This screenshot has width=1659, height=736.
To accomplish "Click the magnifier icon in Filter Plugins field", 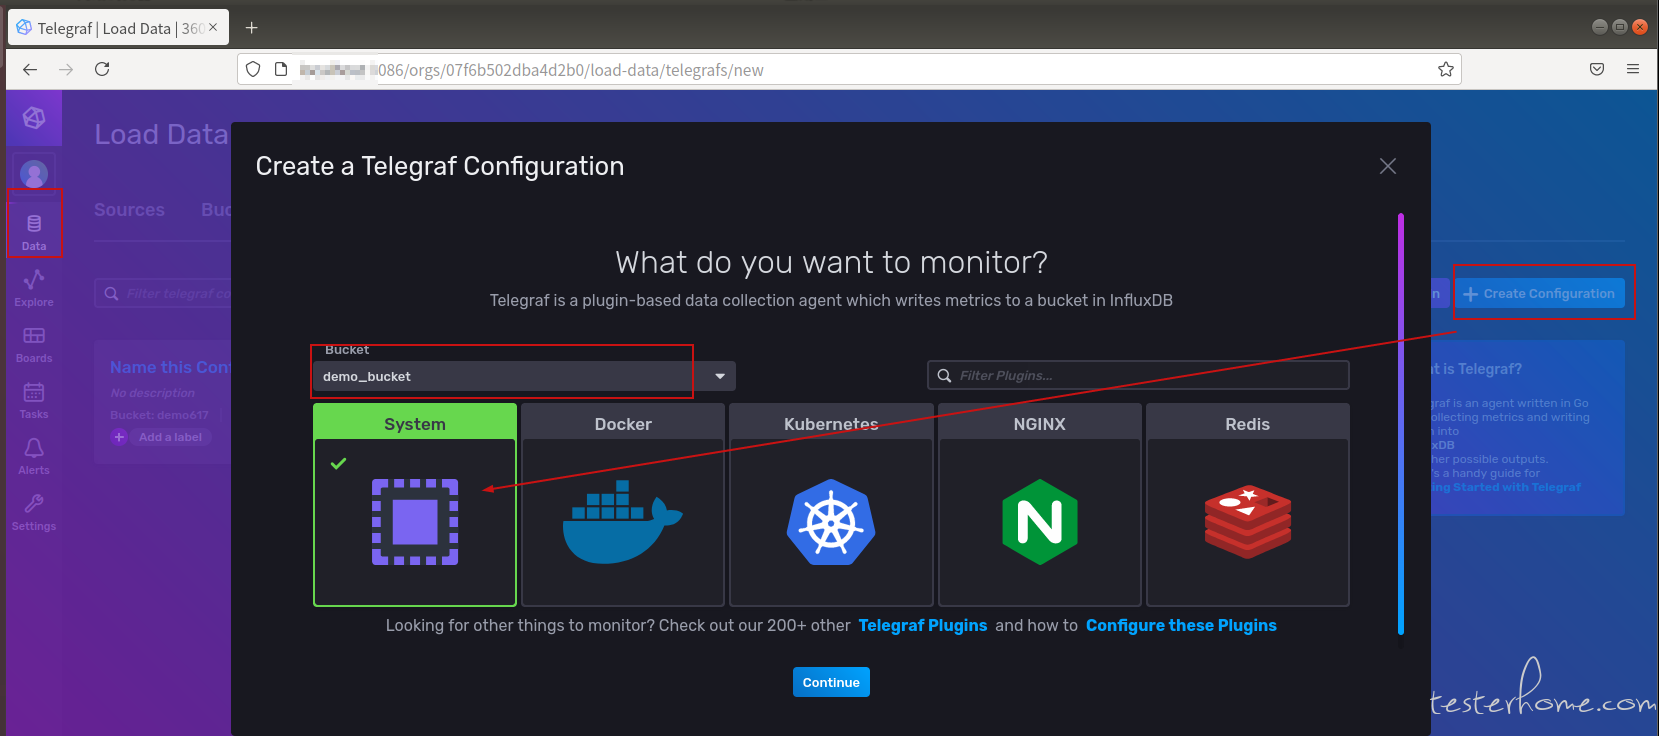I will click(944, 375).
